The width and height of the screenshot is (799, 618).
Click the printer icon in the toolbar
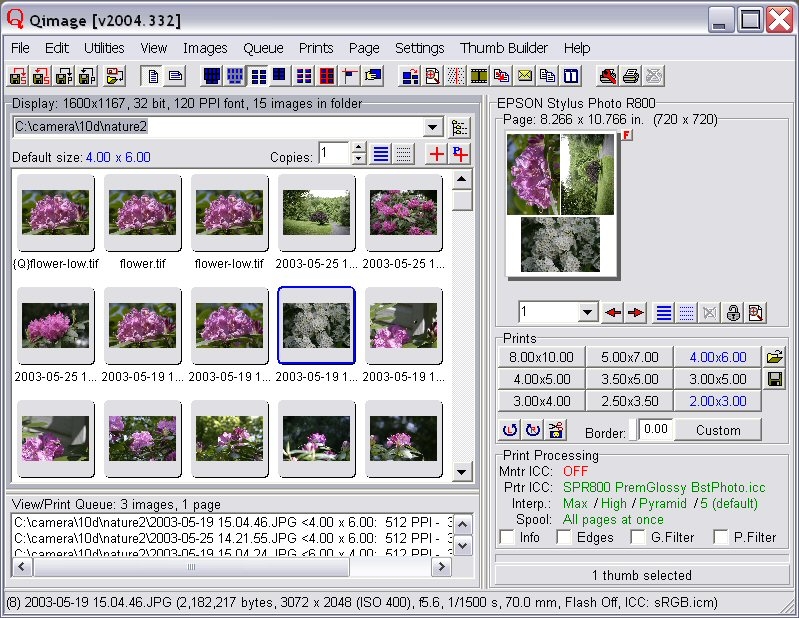tap(630, 75)
